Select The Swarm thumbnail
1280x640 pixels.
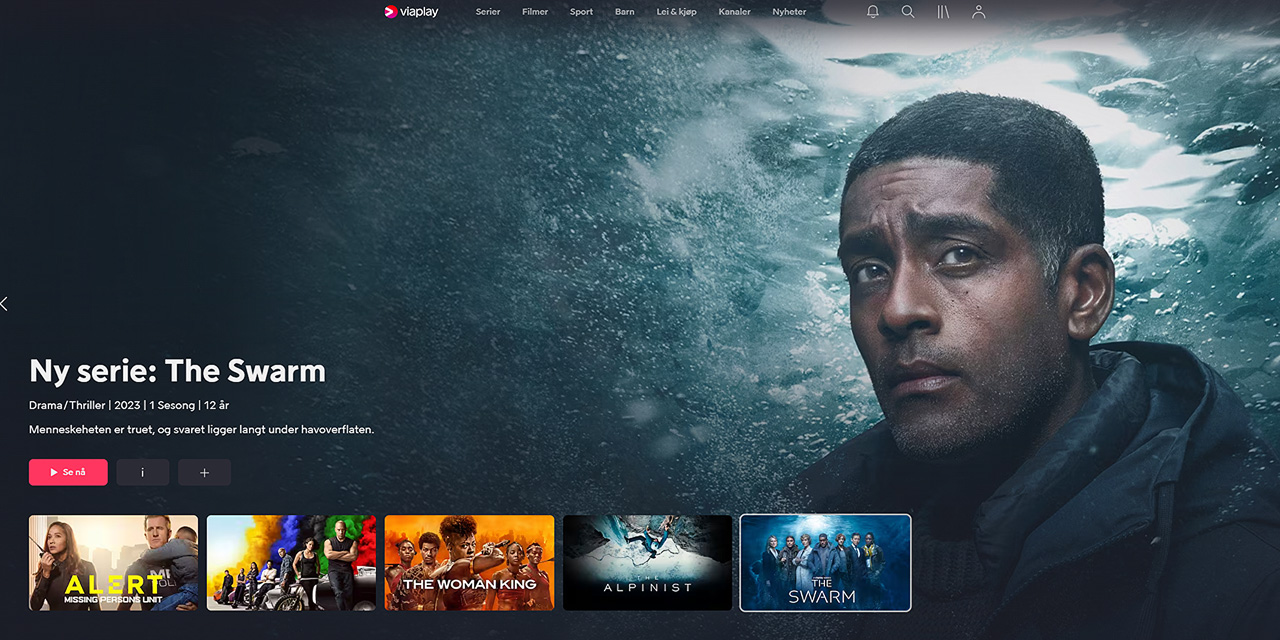[826, 563]
